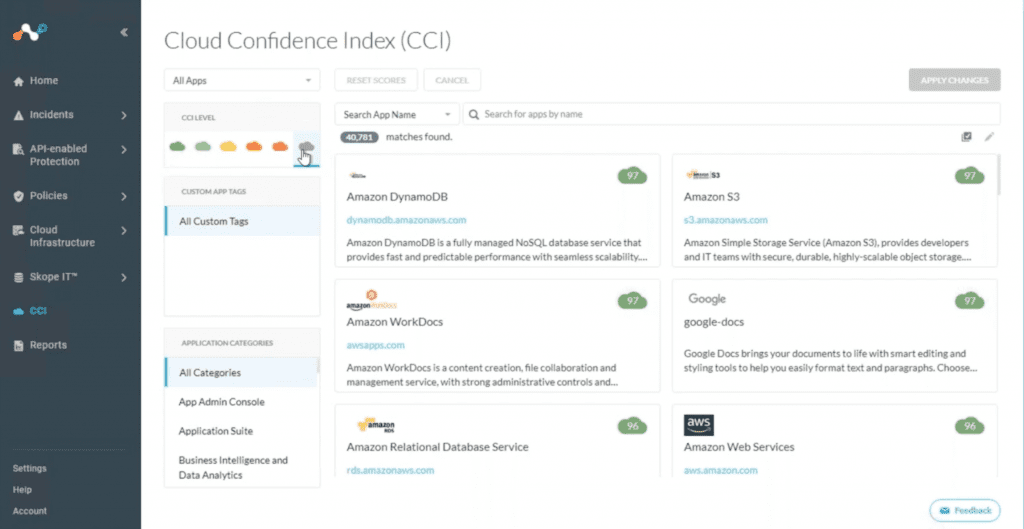Open the rds.amazonaws.com link
Image resolution: width=1024 pixels, height=529 pixels.
pos(390,470)
